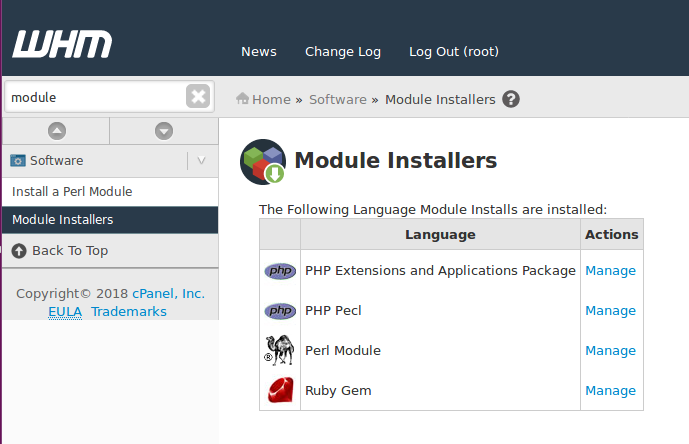Open the Trademarks link
This screenshot has height=444, width=689.
(129, 312)
